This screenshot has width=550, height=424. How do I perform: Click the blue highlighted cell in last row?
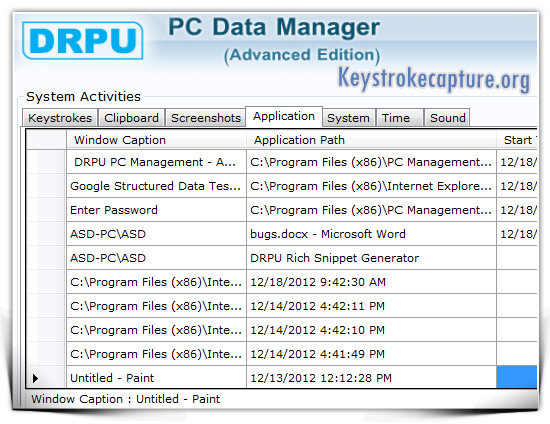tap(517, 377)
